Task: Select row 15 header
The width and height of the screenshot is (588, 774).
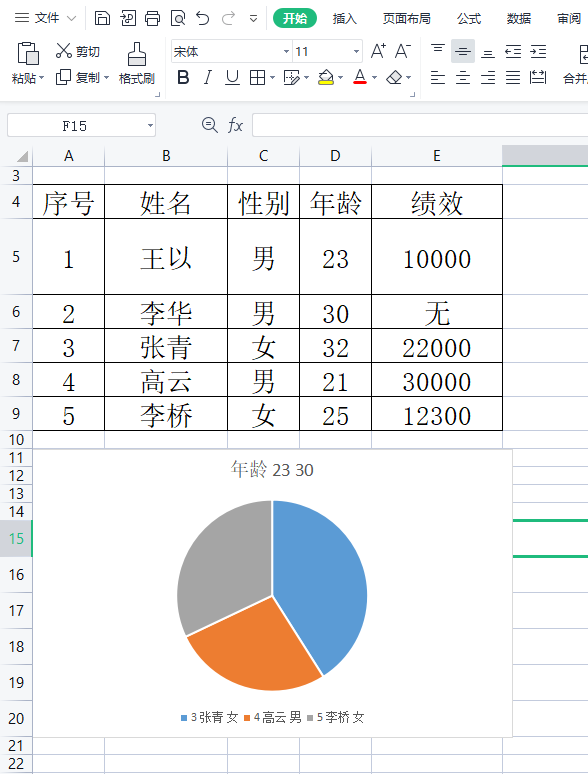Action: pos(16,538)
